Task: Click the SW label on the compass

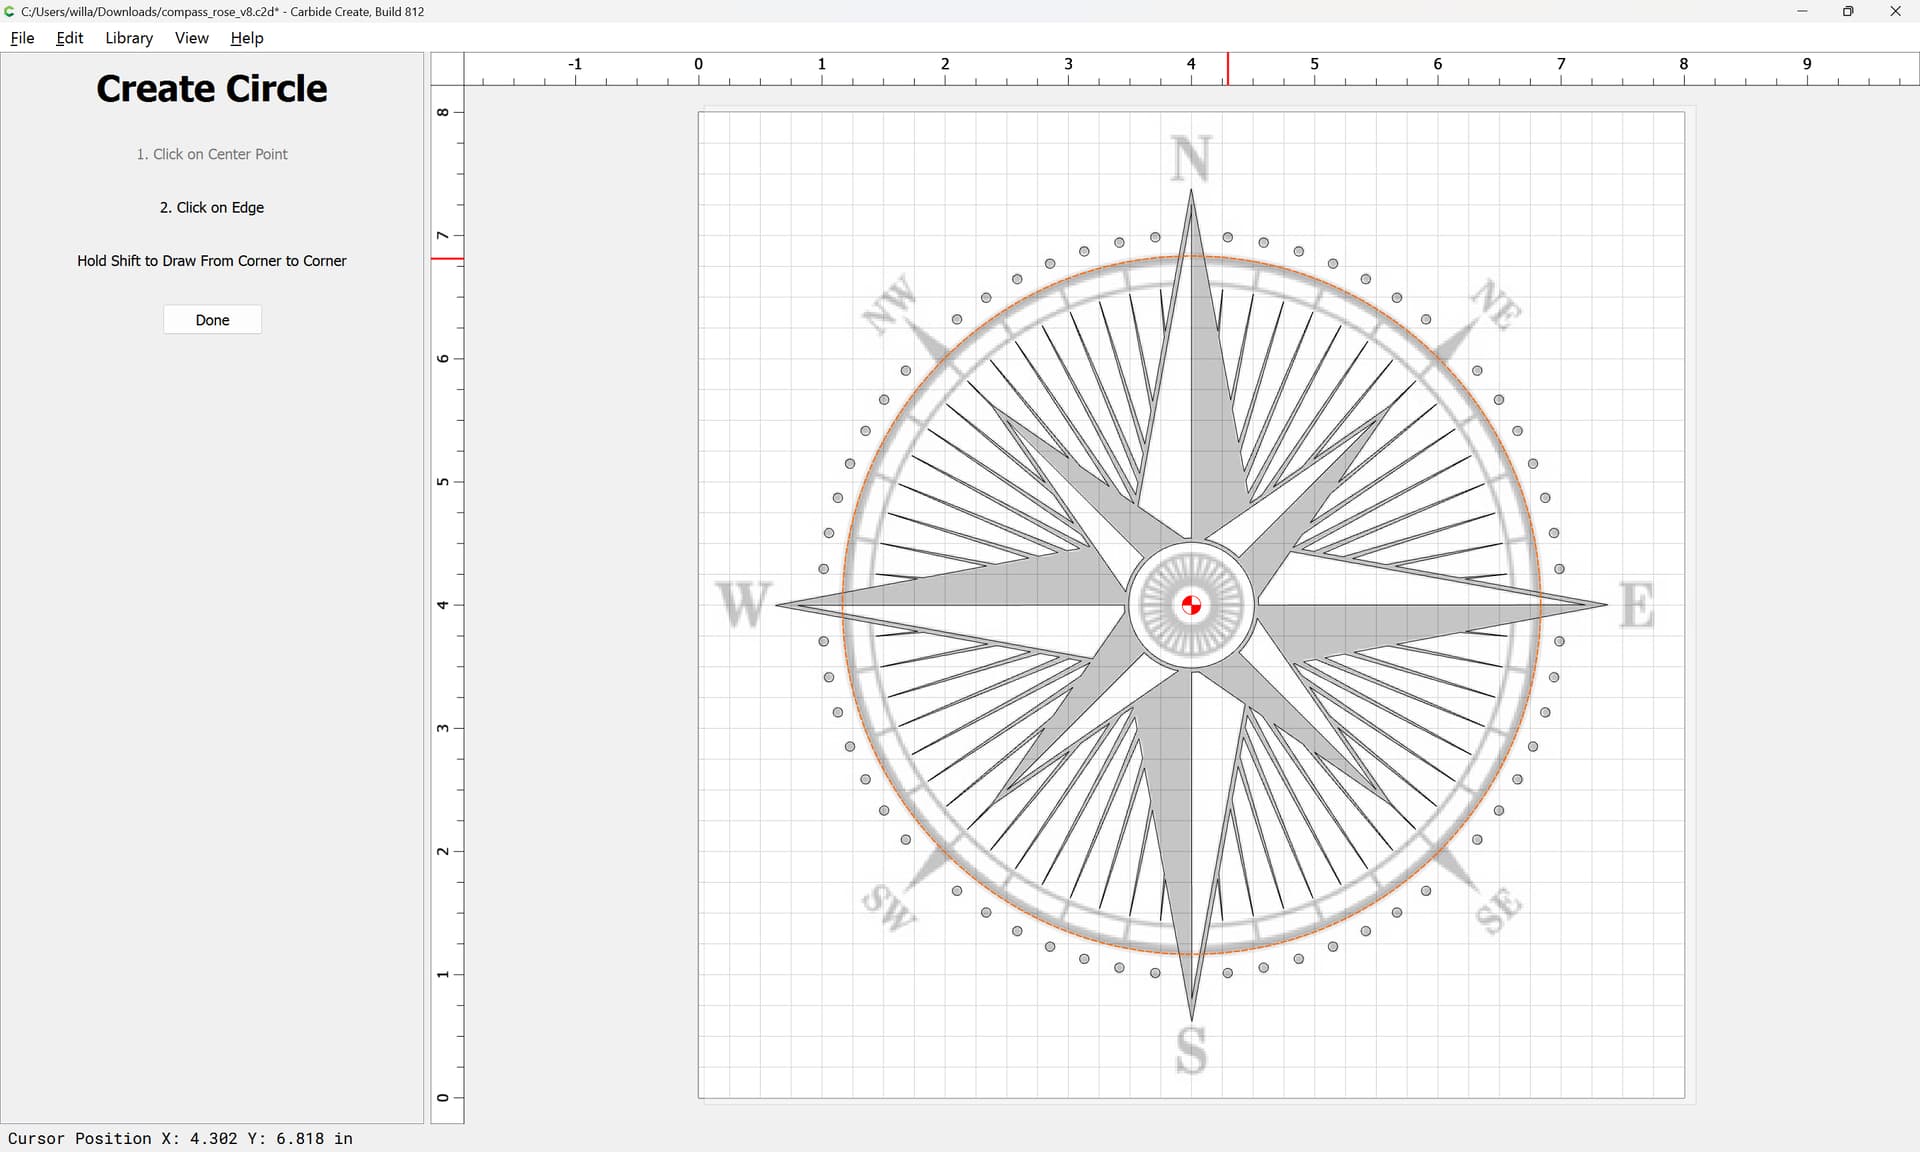Action: point(888,906)
